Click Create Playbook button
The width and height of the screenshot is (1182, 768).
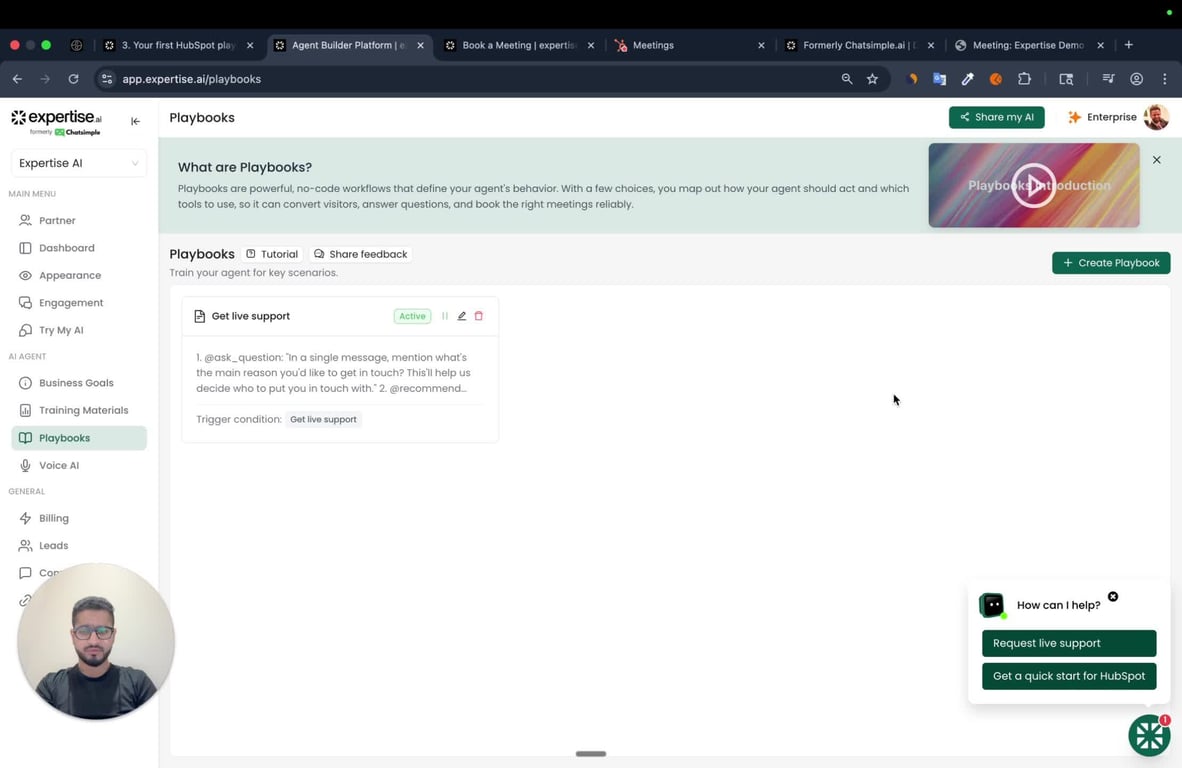(x=1110, y=263)
